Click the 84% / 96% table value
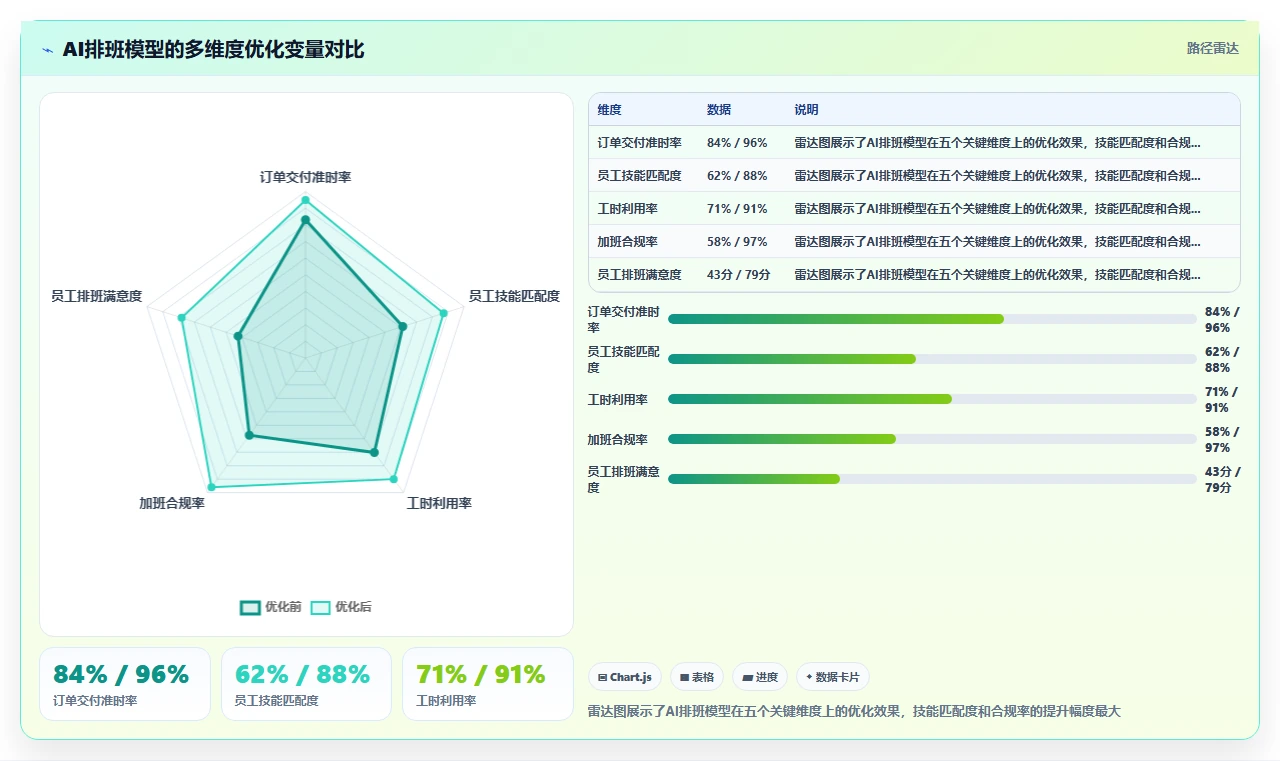The width and height of the screenshot is (1280, 761). pyautogui.click(x=737, y=143)
